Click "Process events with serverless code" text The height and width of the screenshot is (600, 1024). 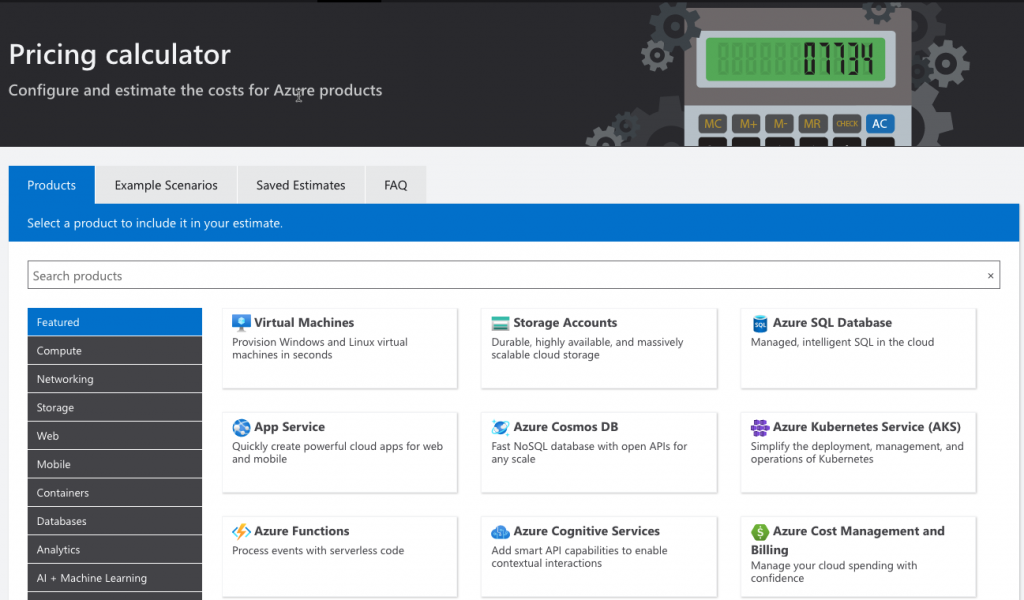tap(318, 550)
